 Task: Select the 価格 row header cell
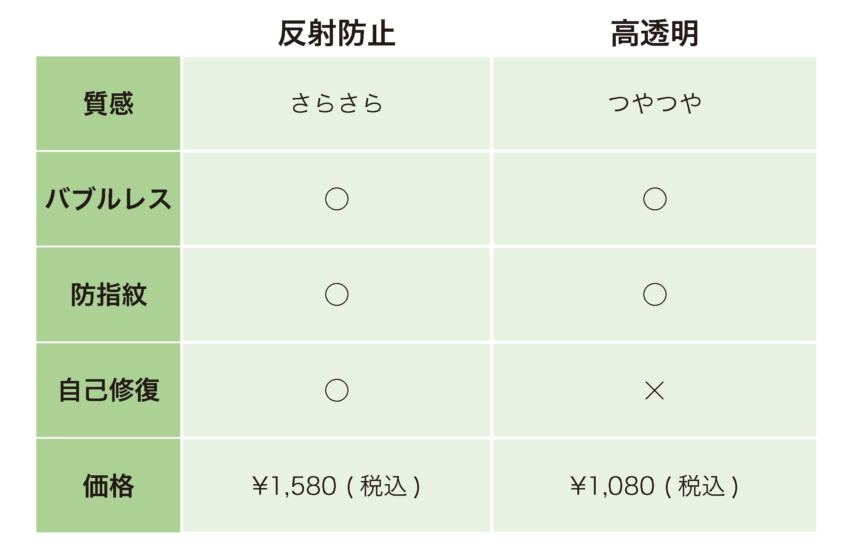click(108, 486)
